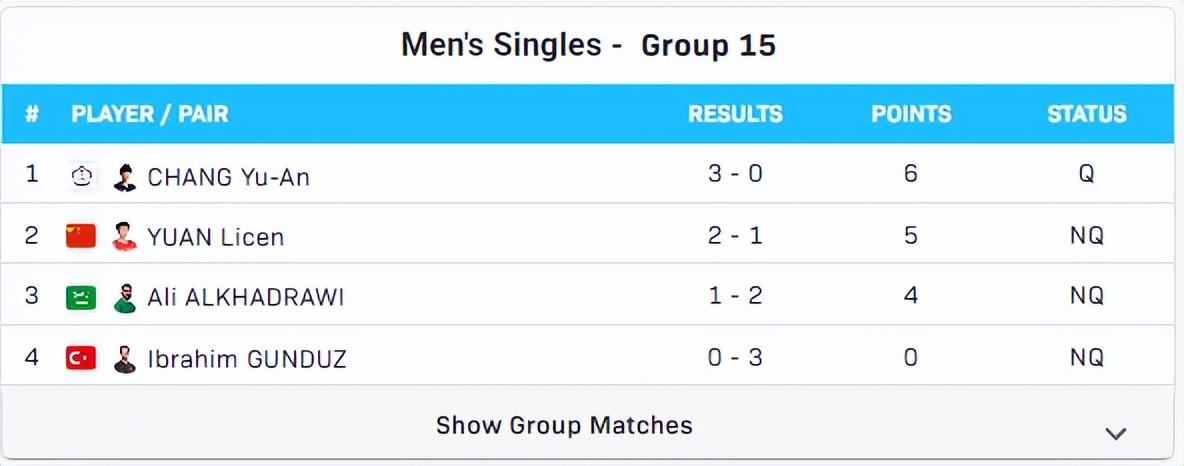Click the RESULTS column header

tap(735, 114)
